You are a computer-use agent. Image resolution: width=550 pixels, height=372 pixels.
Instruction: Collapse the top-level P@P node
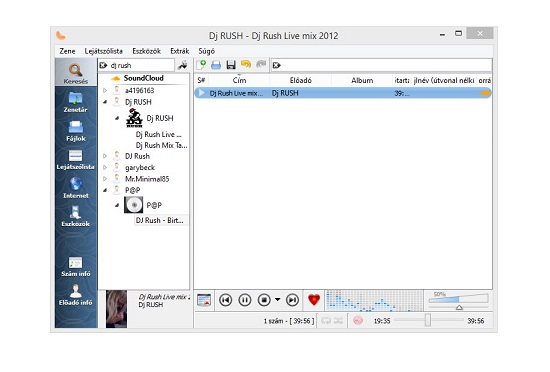click(x=105, y=190)
